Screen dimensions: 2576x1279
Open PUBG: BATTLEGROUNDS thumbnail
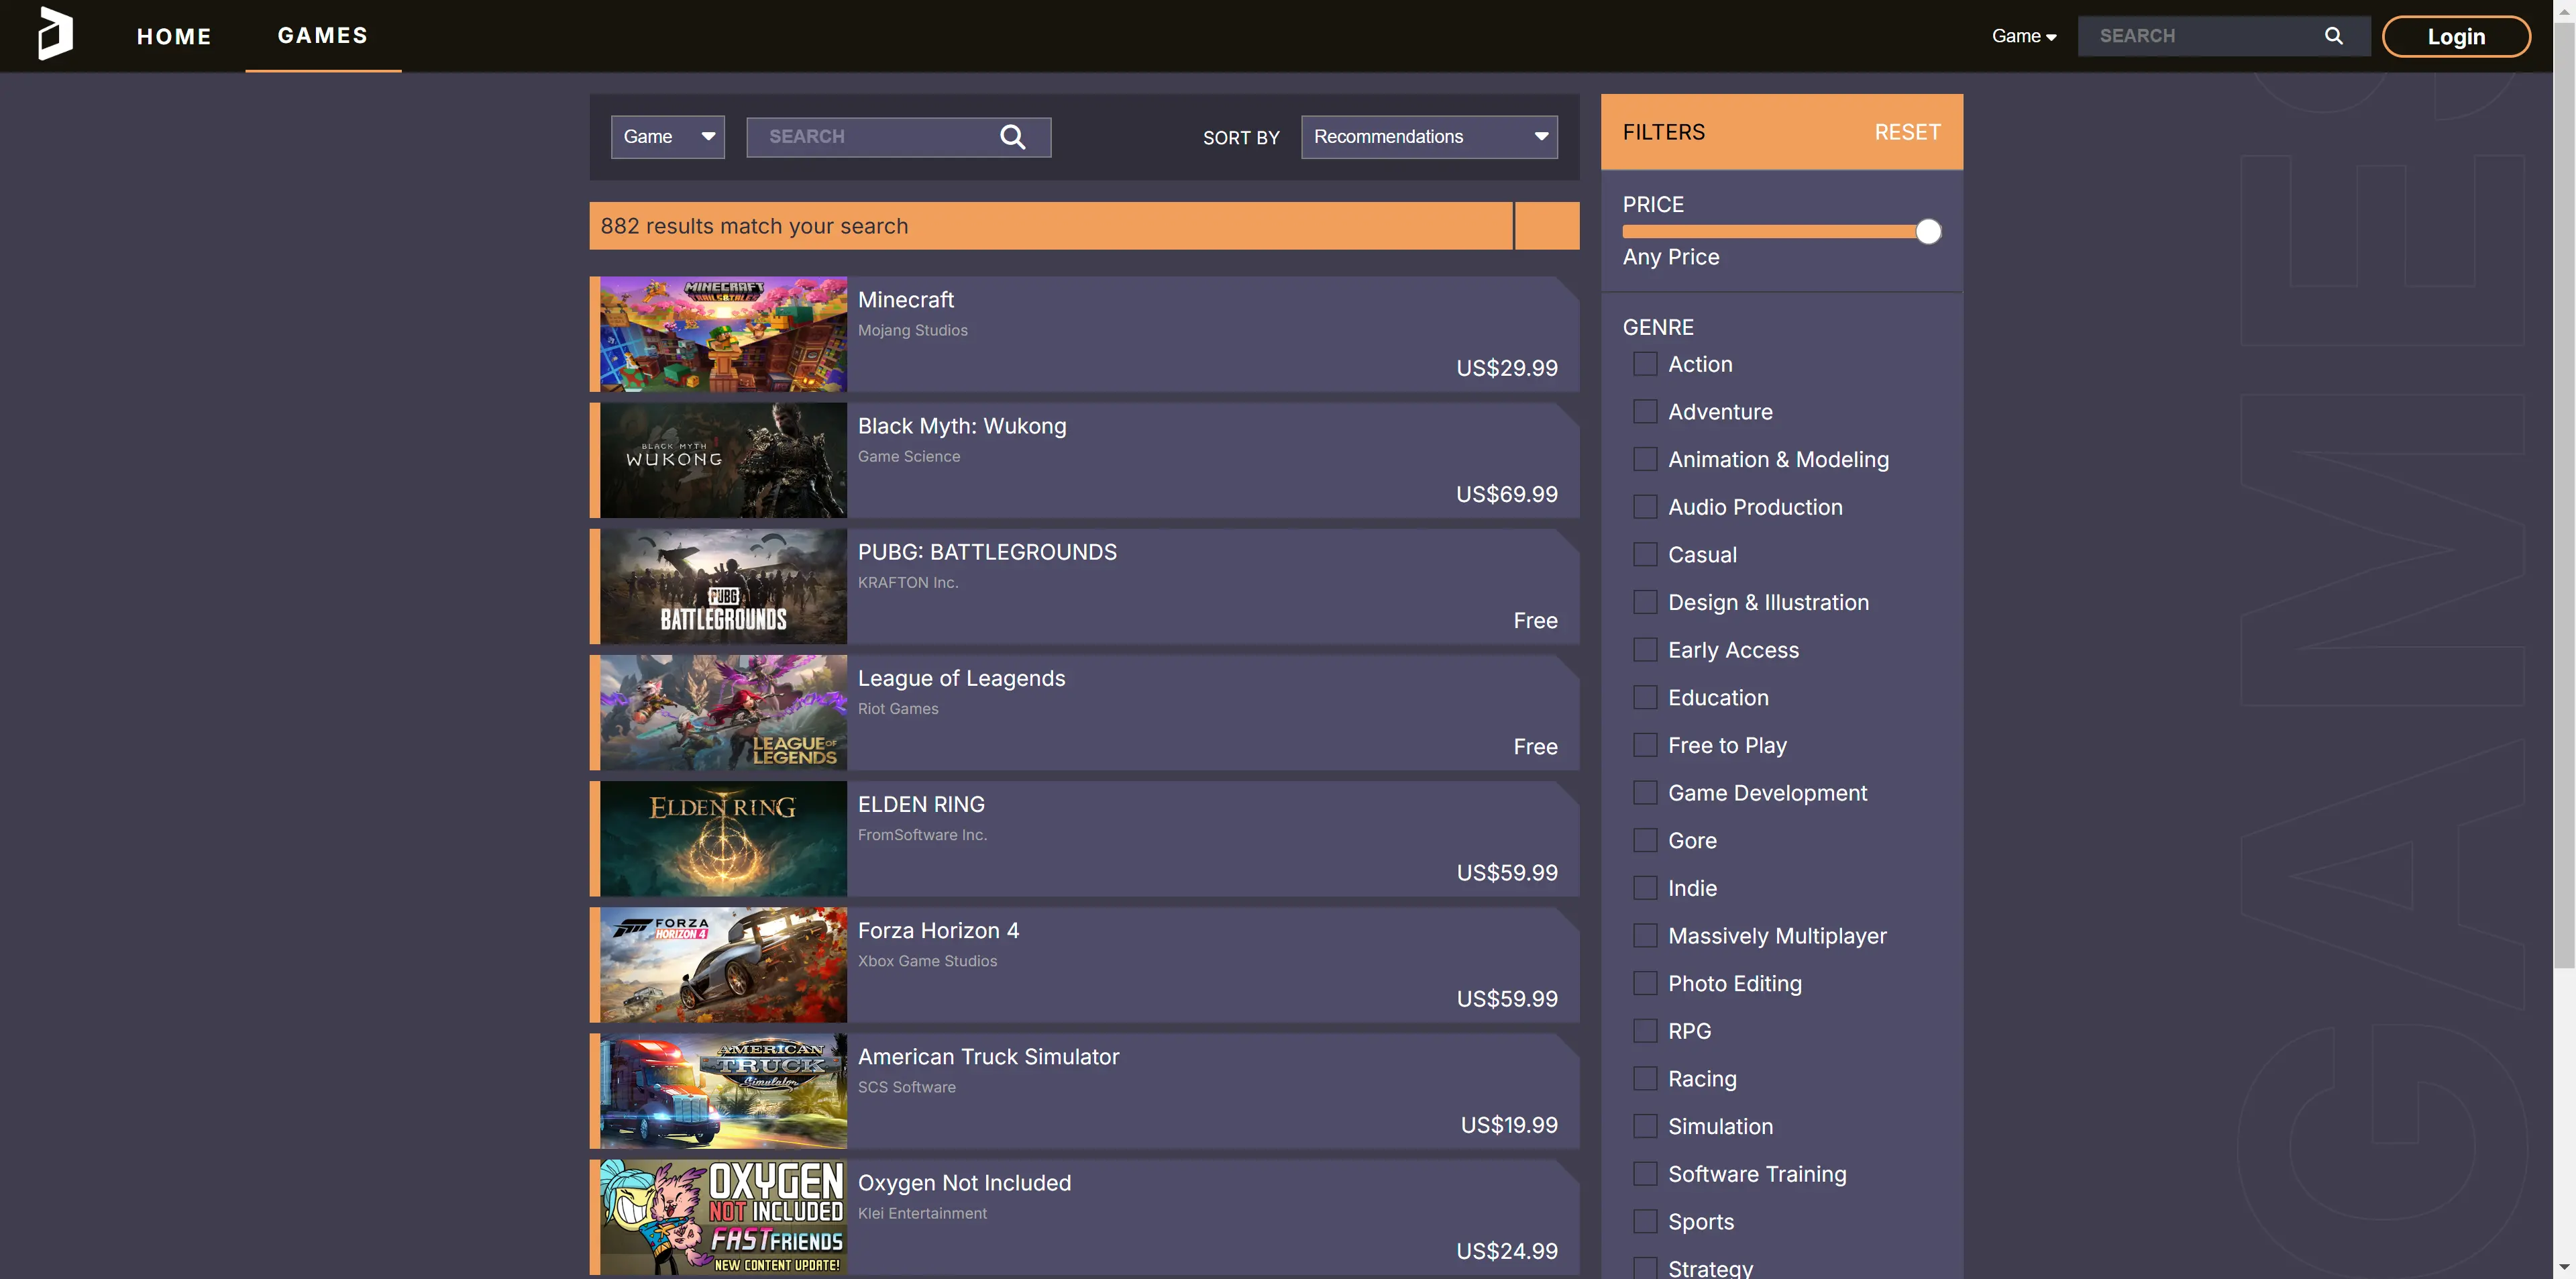coord(723,586)
